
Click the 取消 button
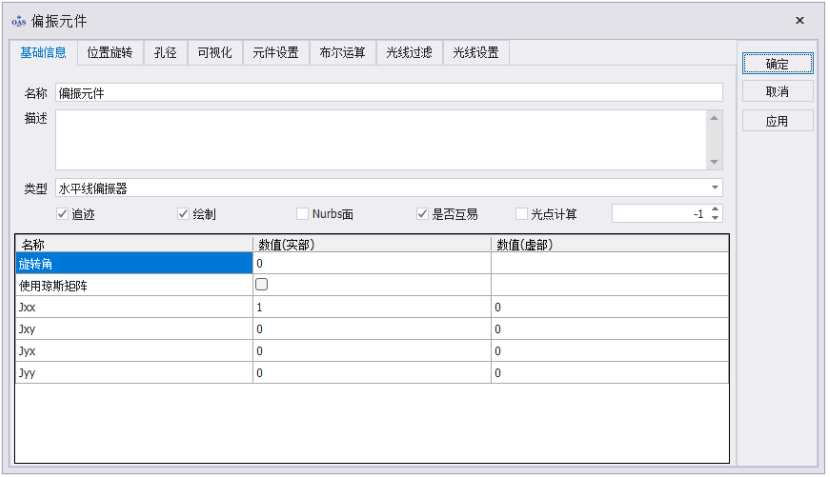coord(776,92)
